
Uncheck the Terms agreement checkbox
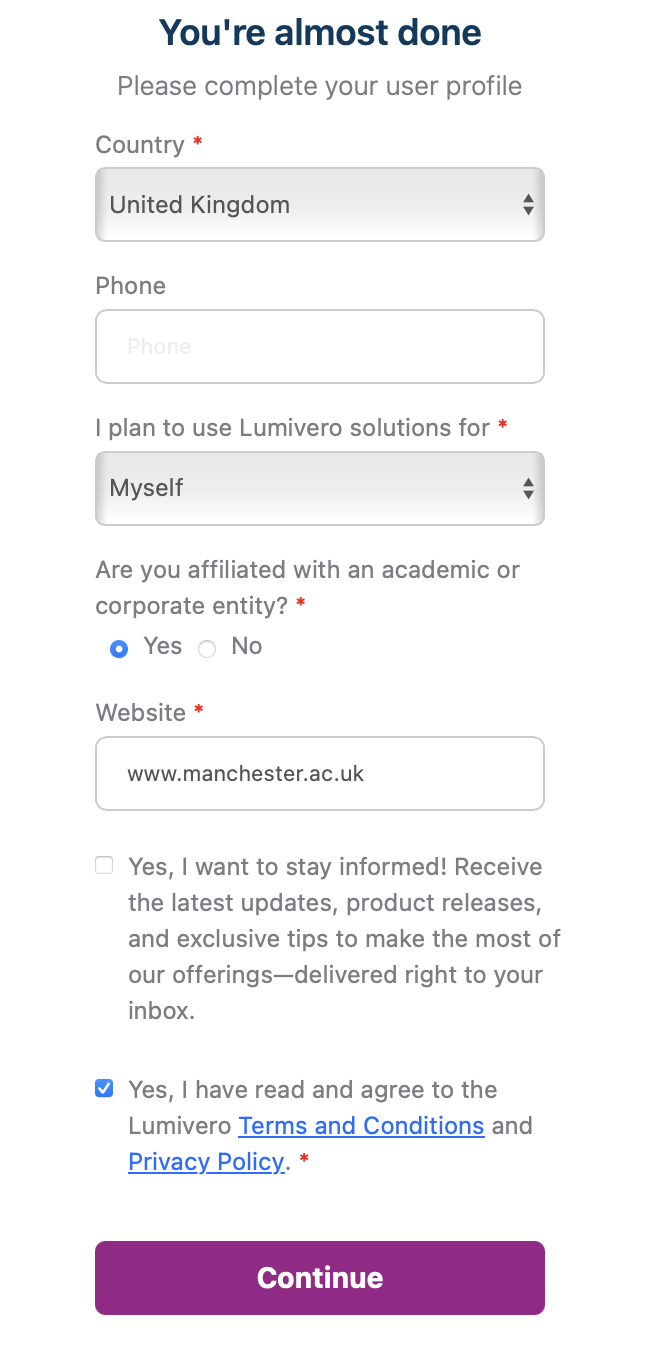tap(104, 1088)
